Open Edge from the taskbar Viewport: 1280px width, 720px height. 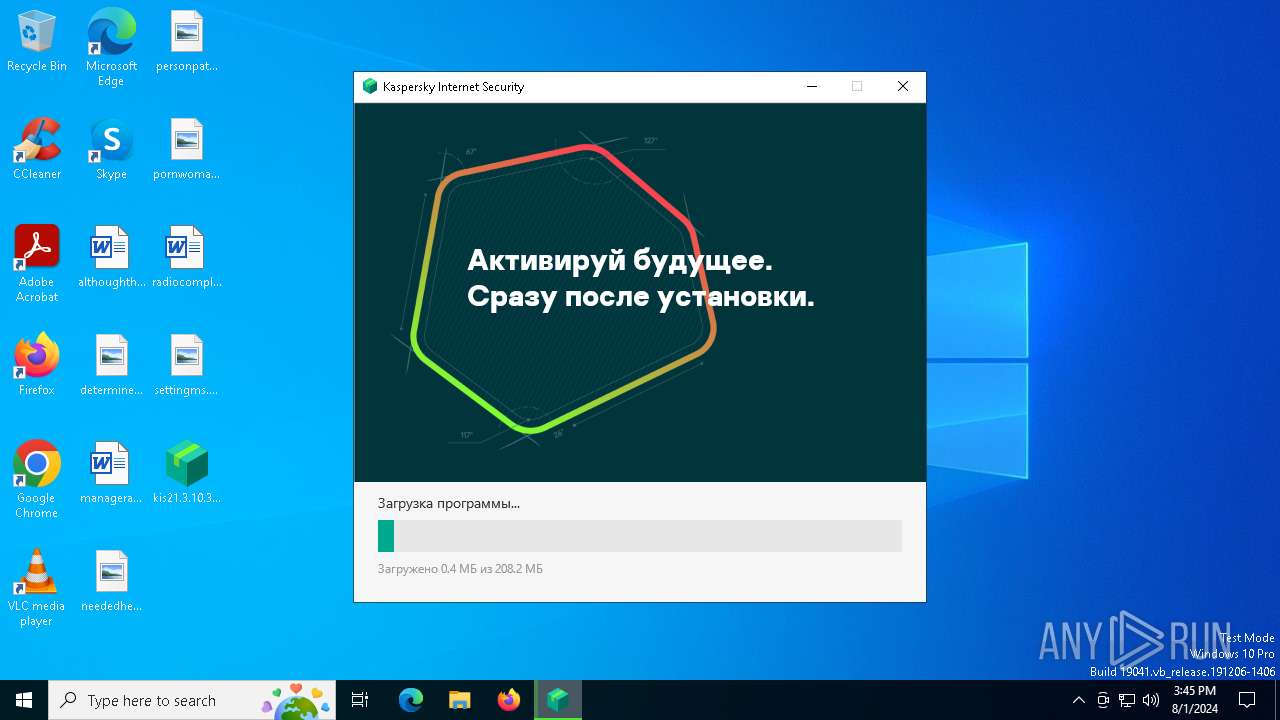pos(411,700)
